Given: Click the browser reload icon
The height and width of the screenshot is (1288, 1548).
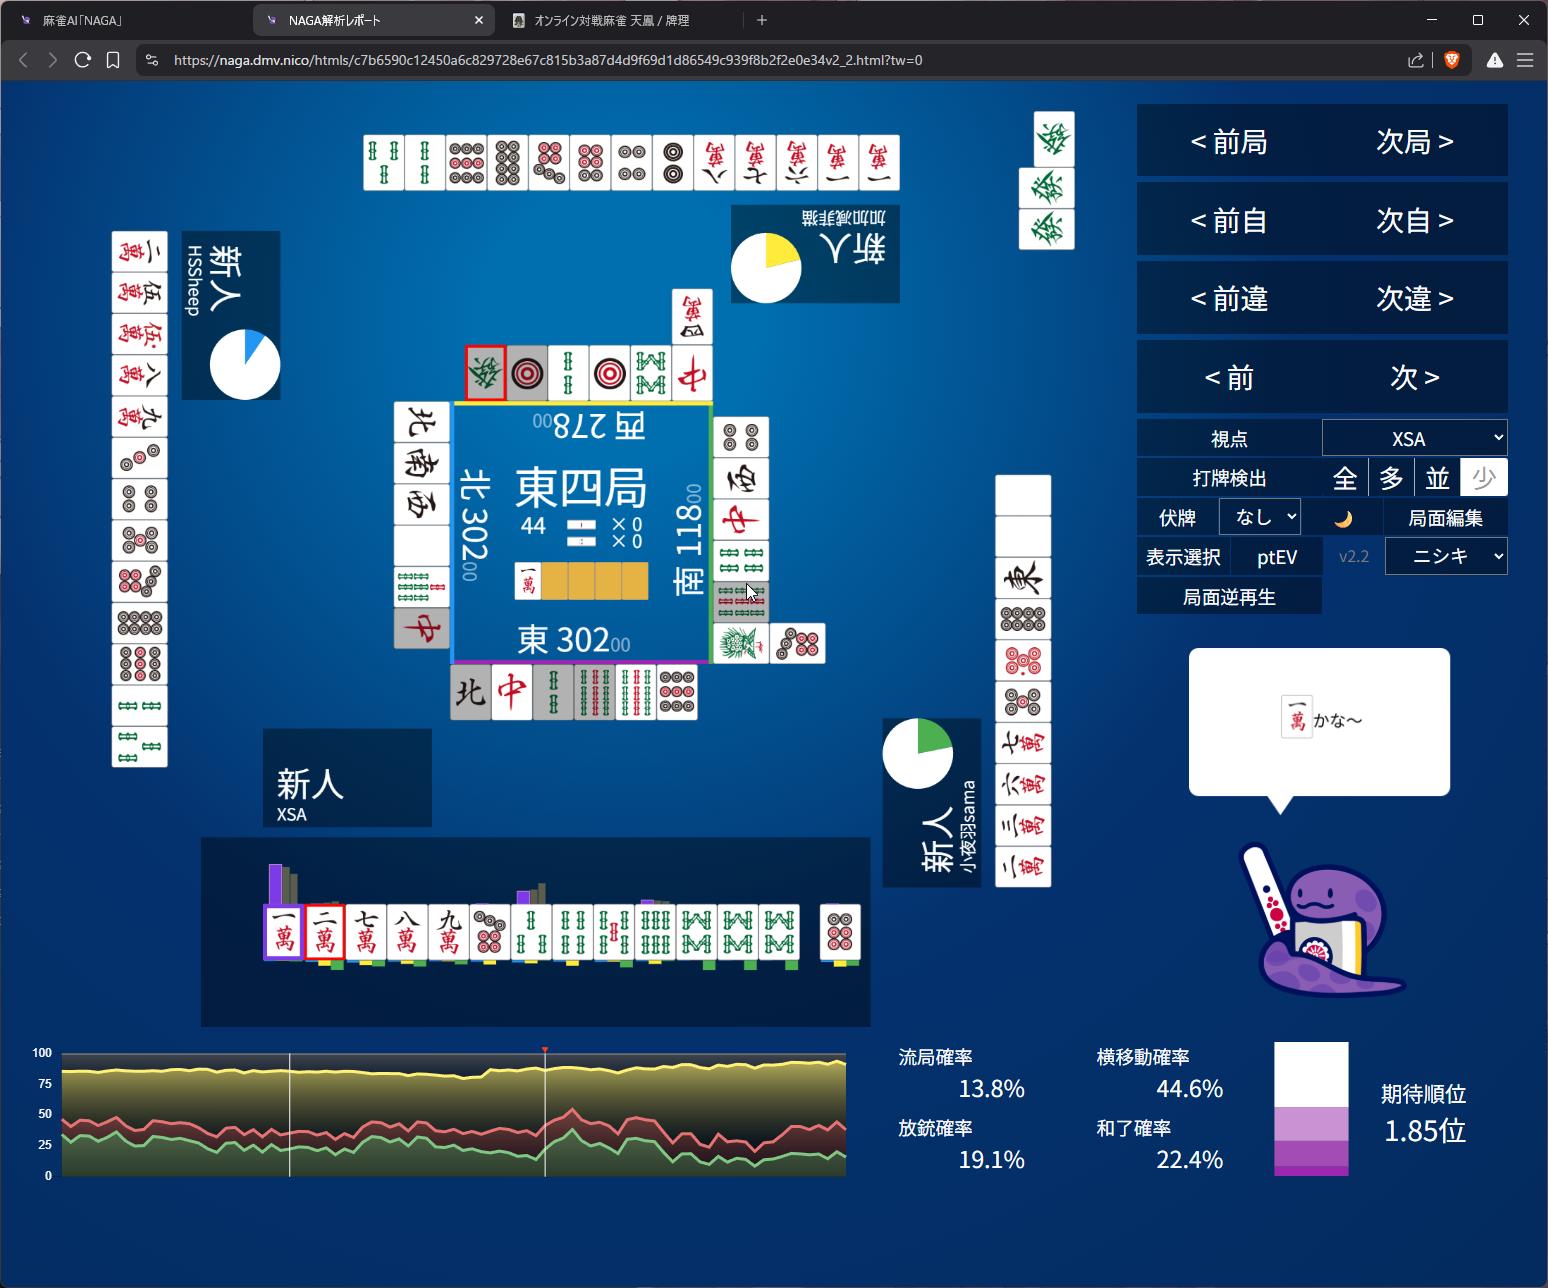Looking at the screenshot, I should point(83,60).
